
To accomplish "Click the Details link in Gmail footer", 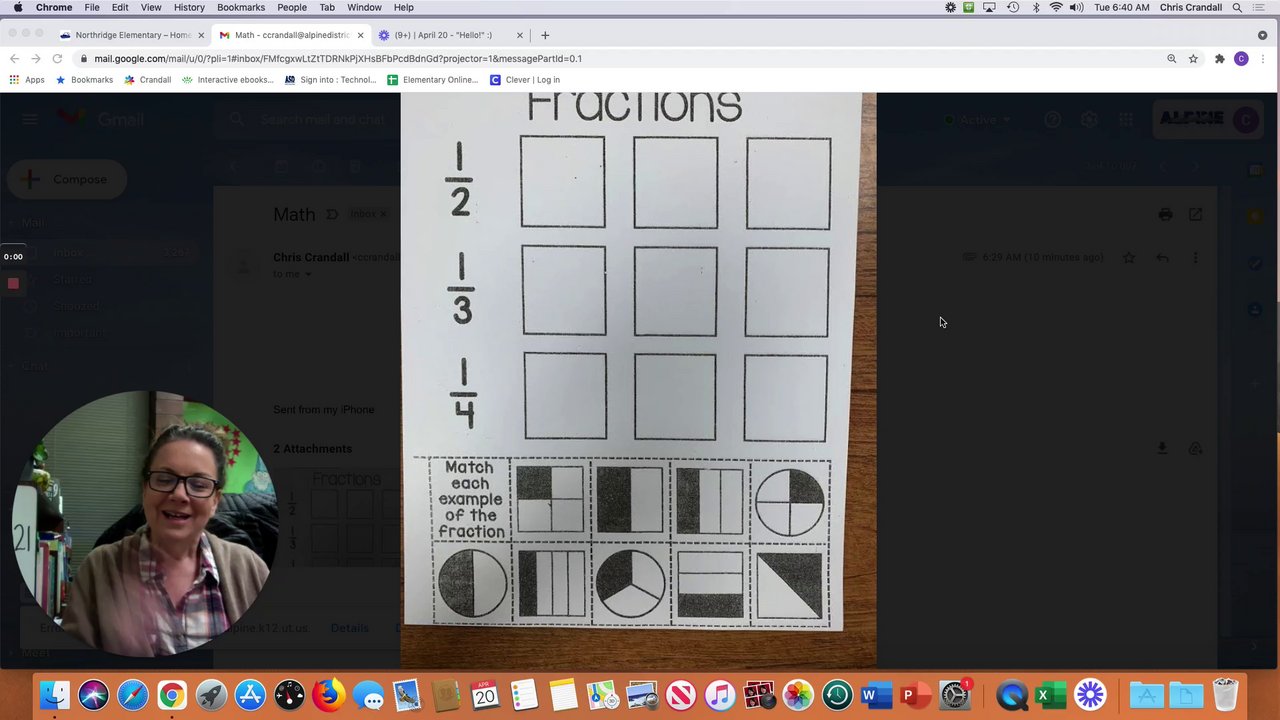I will (x=349, y=628).
